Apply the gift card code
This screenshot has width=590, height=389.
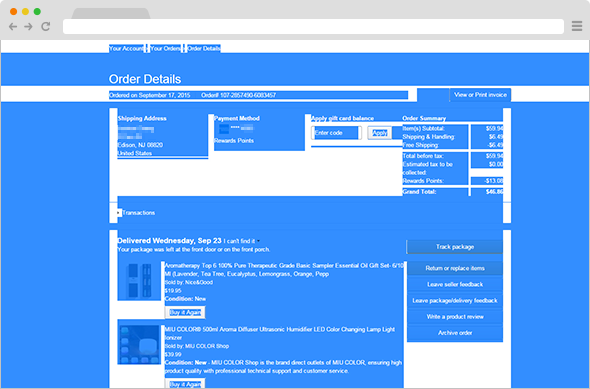click(x=380, y=133)
